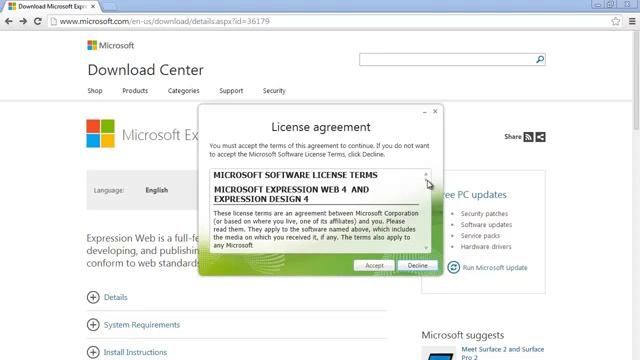Select the Download Microsoft Expression browser tab
This screenshot has width=640, height=360.
(x=51, y=7)
